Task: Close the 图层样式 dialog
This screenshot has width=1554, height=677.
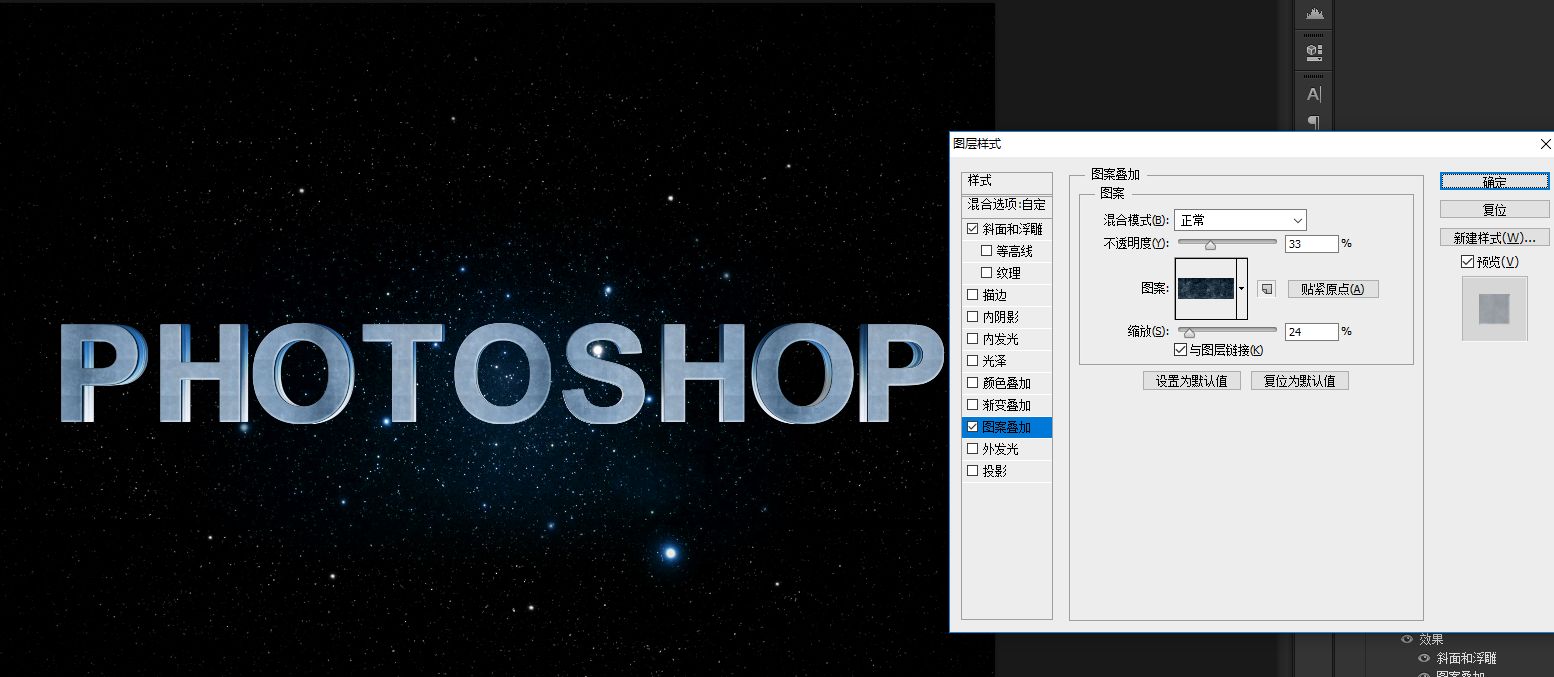Action: click(x=1546, y=144)
